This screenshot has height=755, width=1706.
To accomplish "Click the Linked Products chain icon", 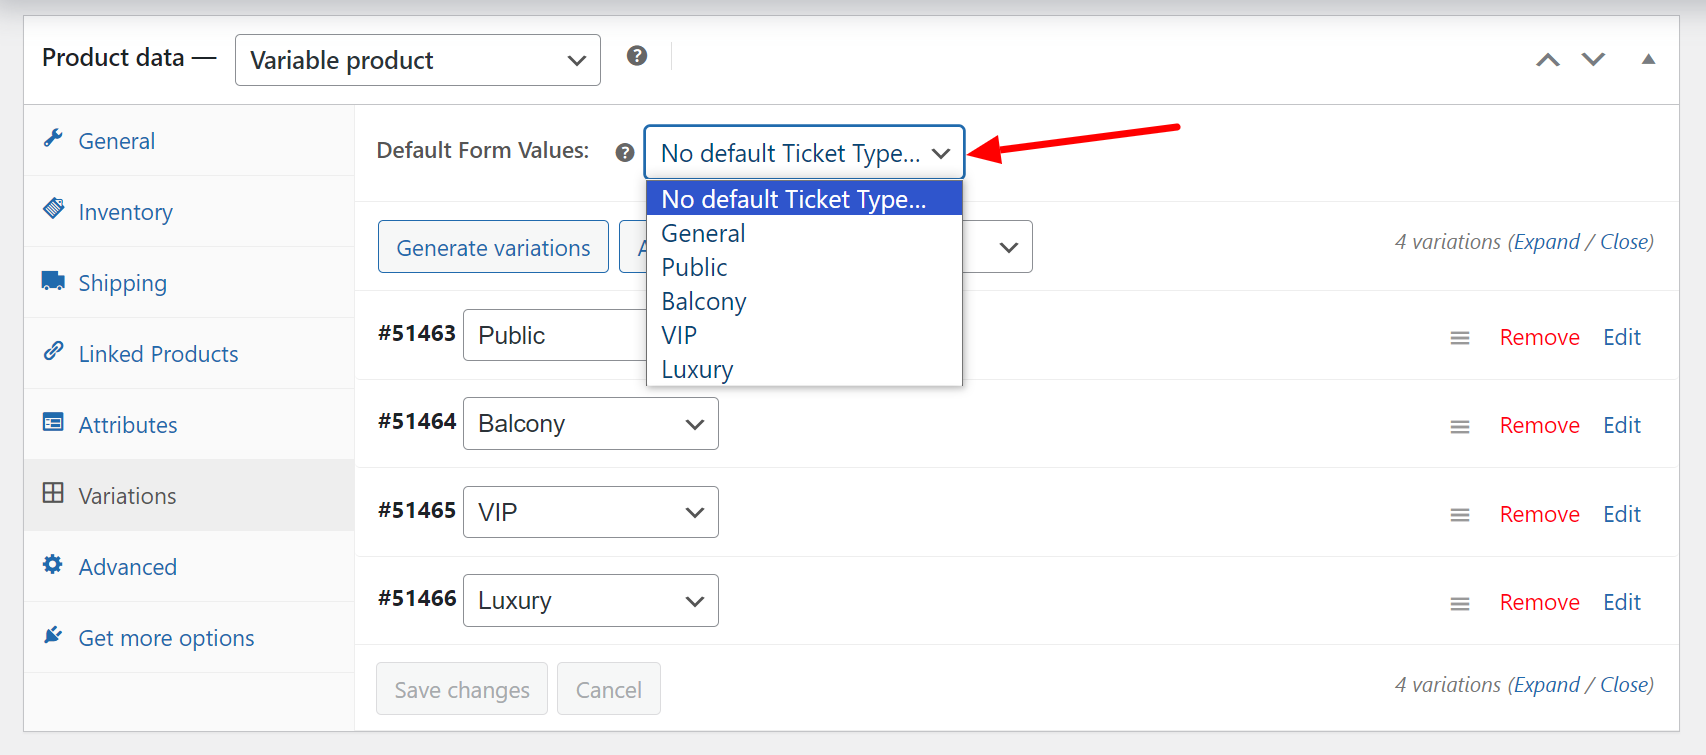I will click(x=53, y=351).
